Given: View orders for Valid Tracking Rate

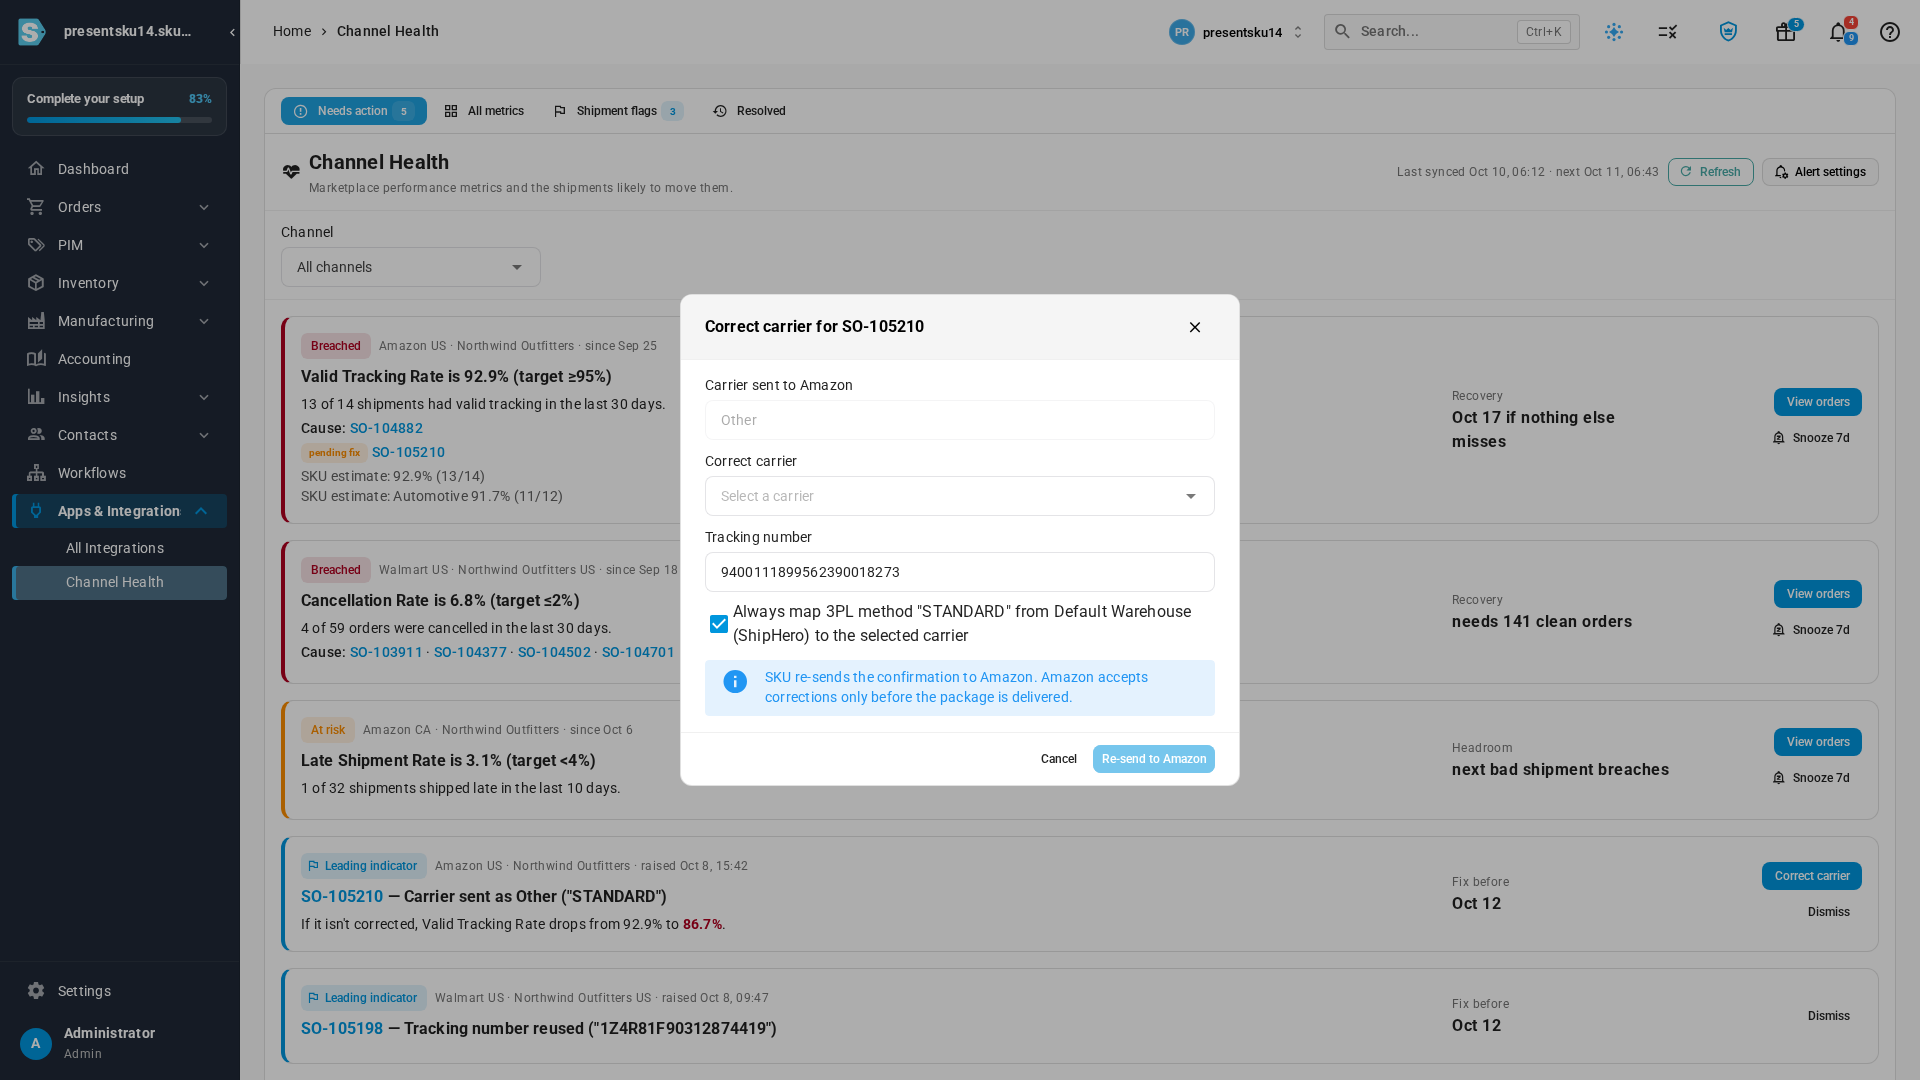Looking at the screenshot, I should point(1818,402).
